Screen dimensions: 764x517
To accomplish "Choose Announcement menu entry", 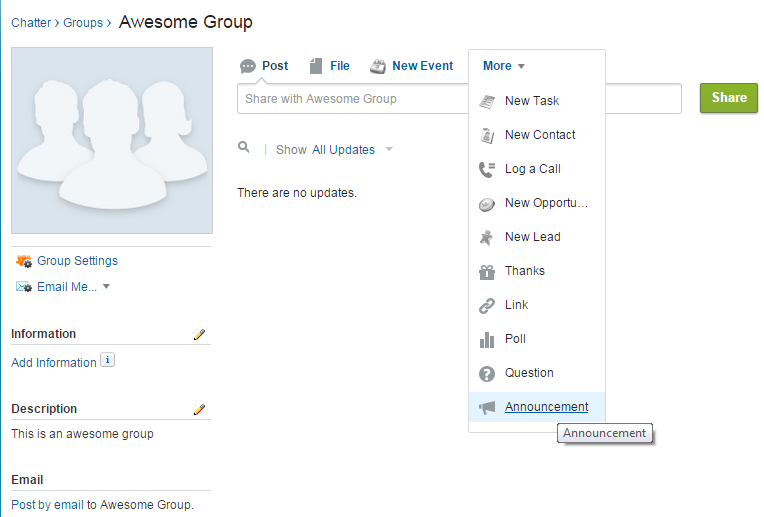I will pos(537,407).
